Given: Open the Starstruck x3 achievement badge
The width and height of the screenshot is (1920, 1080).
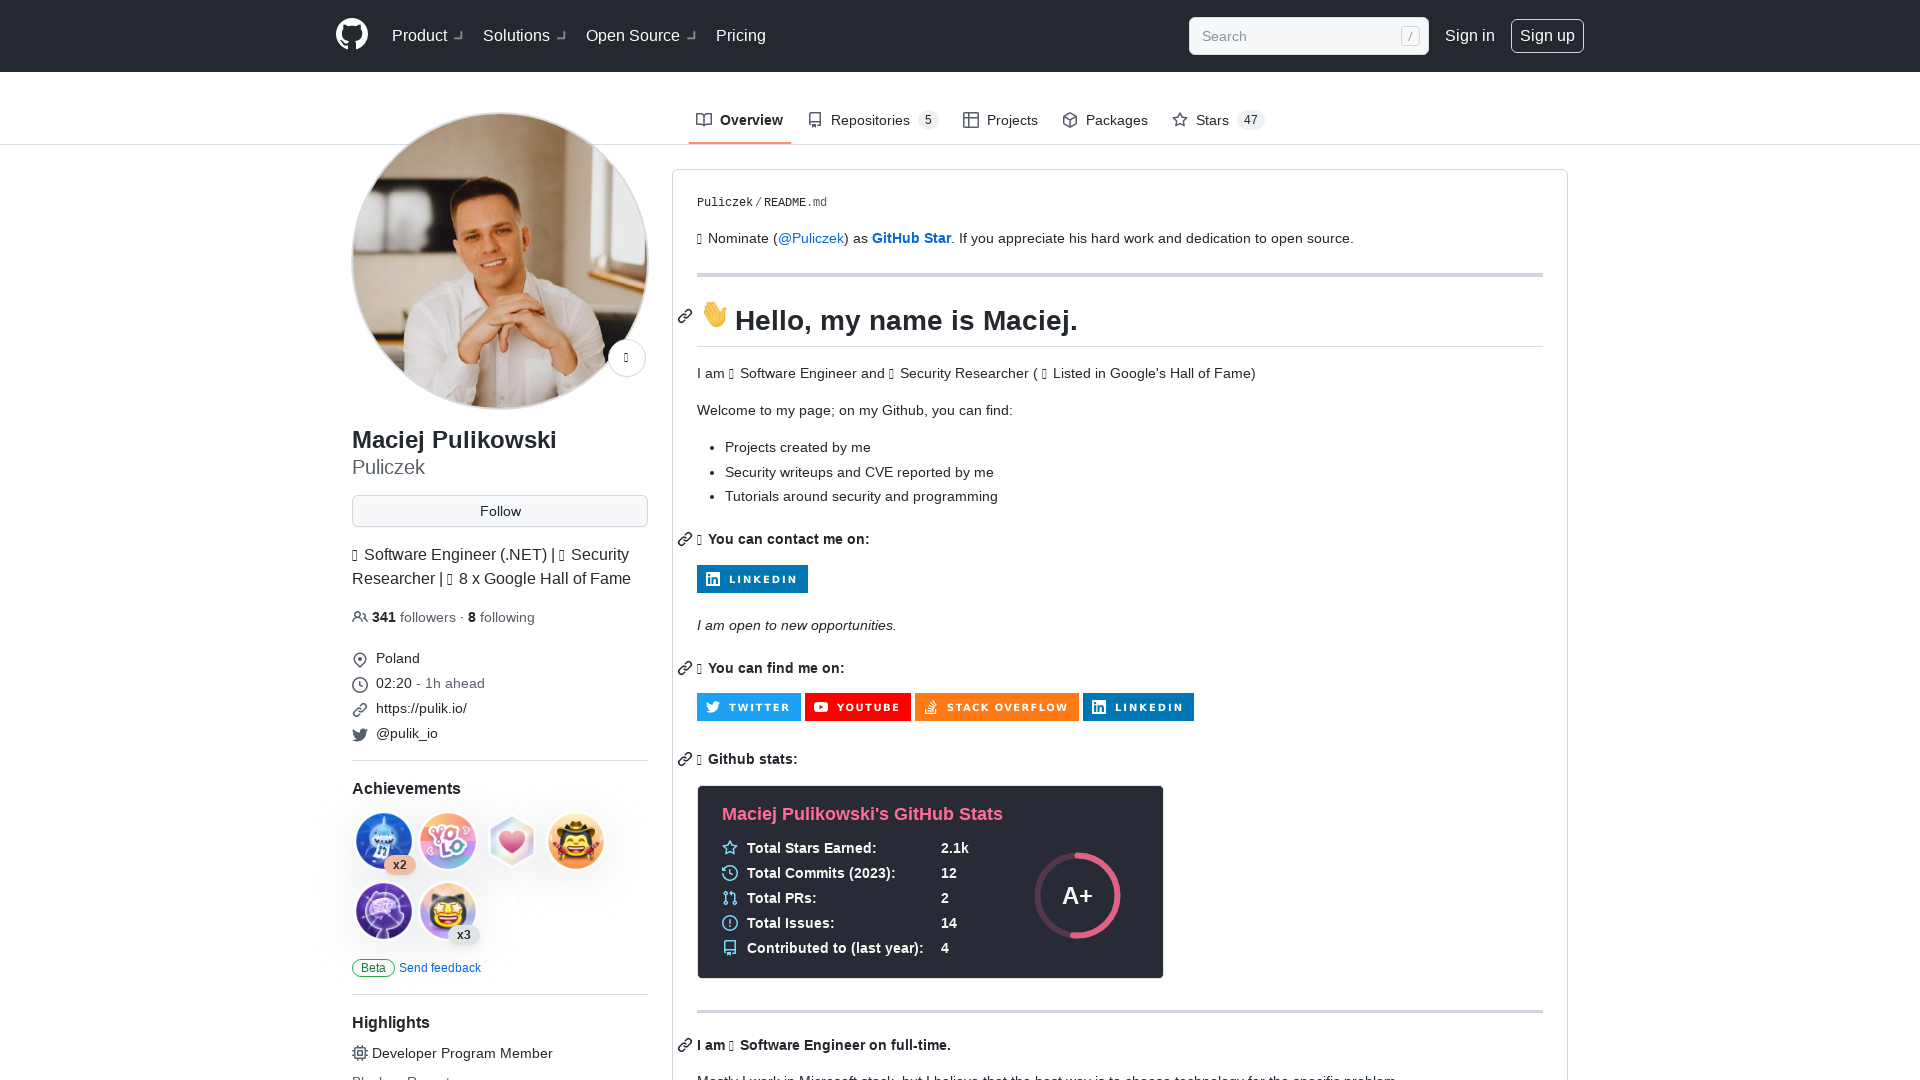Looking at the screenshot, I should pyautogui.click(x=448, y=911).
